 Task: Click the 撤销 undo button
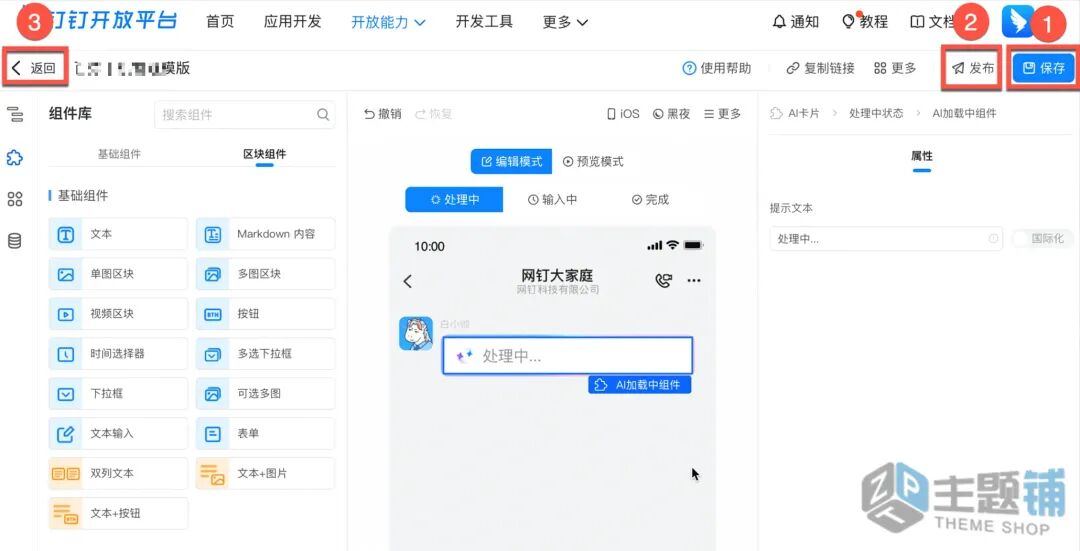(382, 114)
